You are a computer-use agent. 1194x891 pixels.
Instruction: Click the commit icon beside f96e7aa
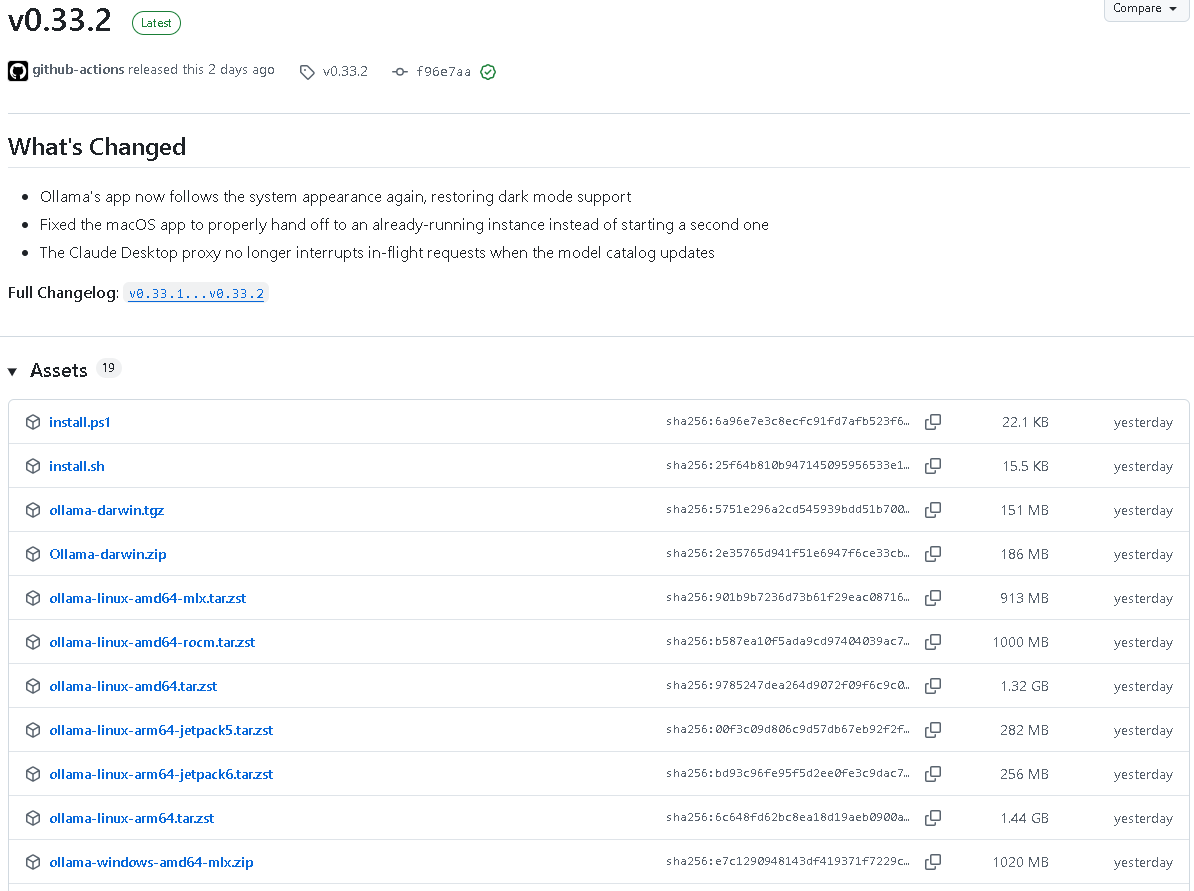[400, 72]
